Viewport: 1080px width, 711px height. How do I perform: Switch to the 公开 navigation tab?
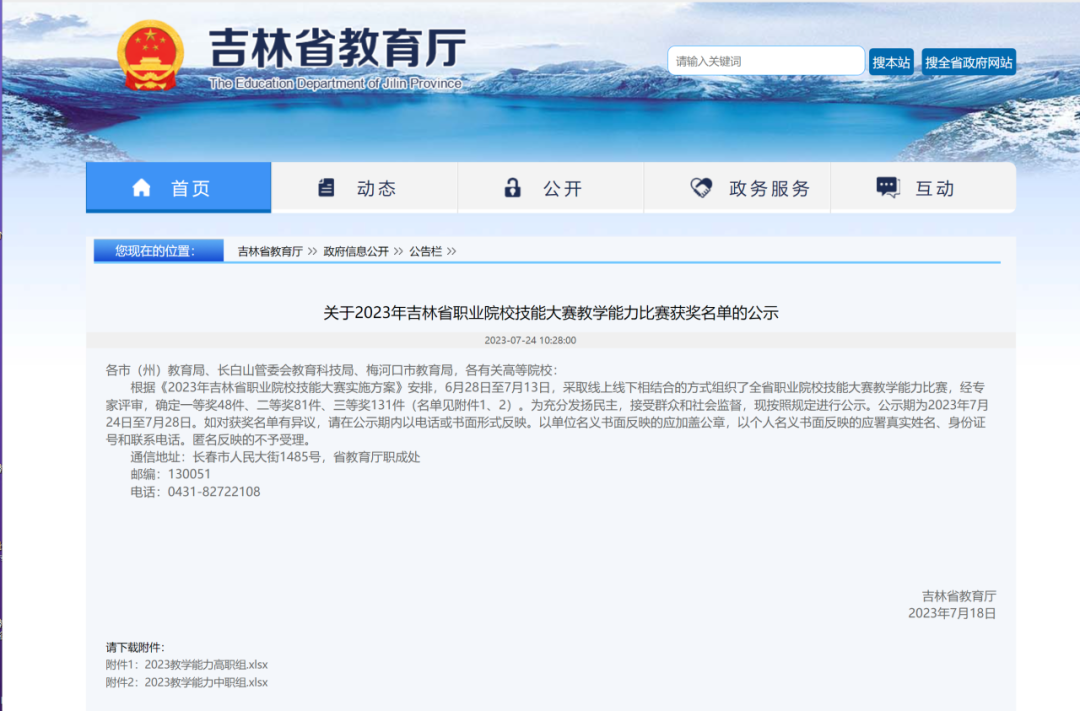[551, 188]
